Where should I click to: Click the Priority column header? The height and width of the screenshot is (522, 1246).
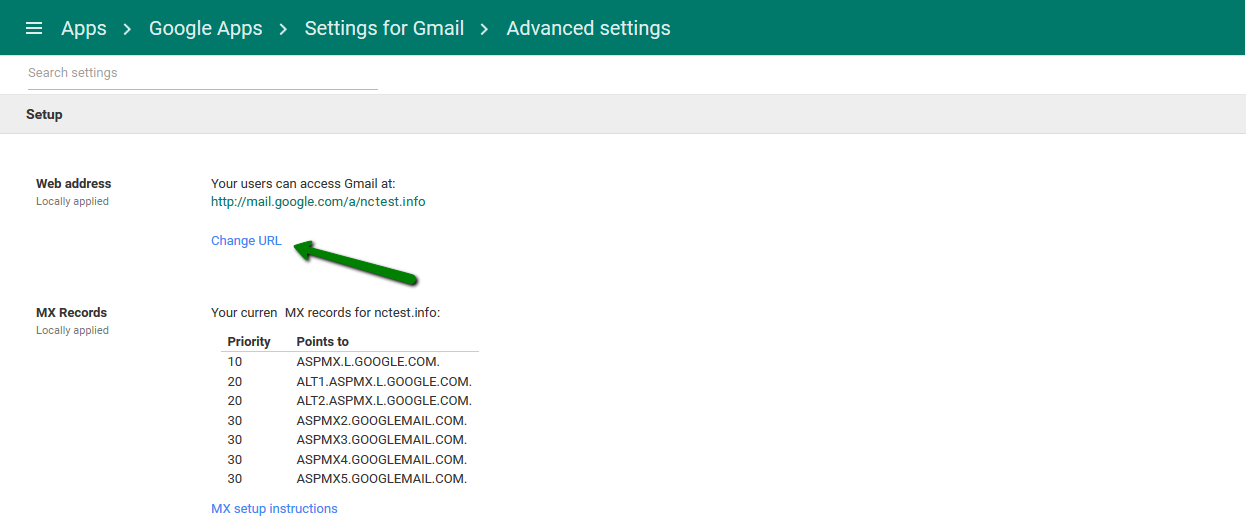coord(249,342)
